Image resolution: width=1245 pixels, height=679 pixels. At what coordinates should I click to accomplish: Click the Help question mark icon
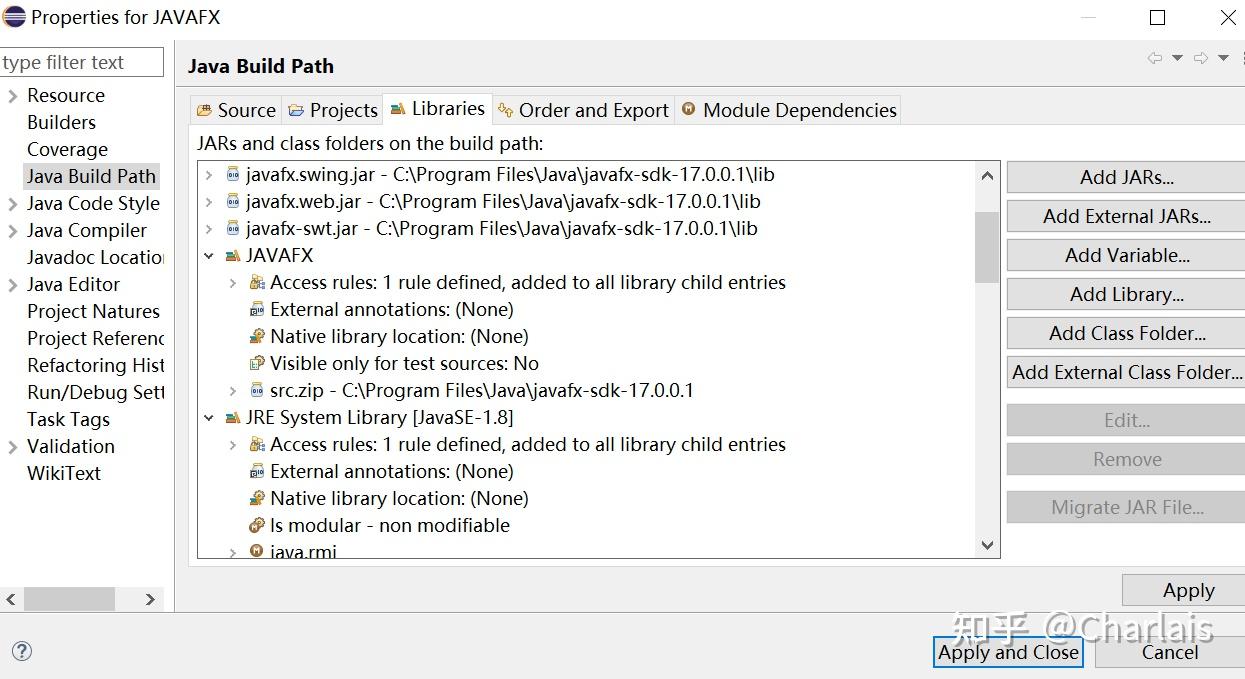[22, 651]
